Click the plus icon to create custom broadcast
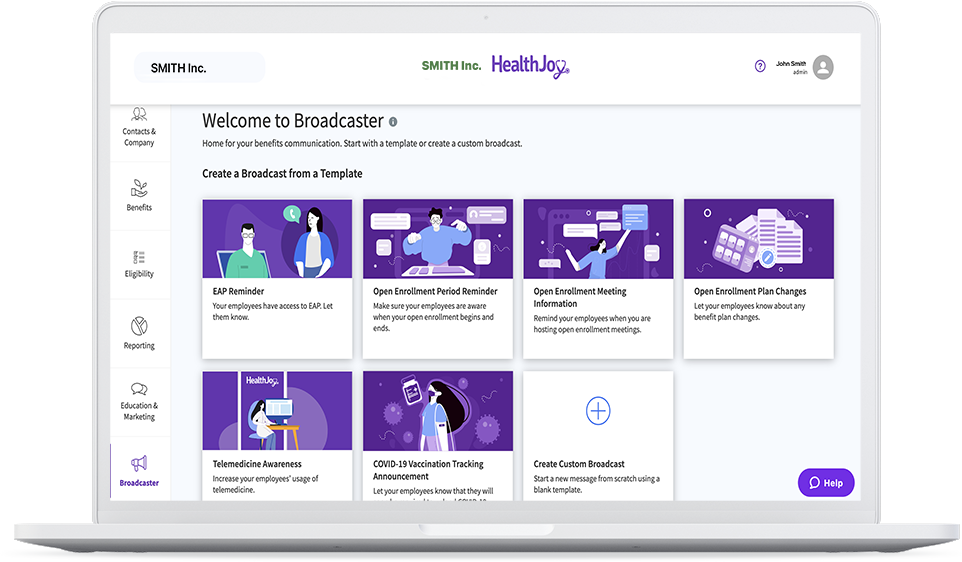The width and height of the screenshot is (962, 562). 598,411
